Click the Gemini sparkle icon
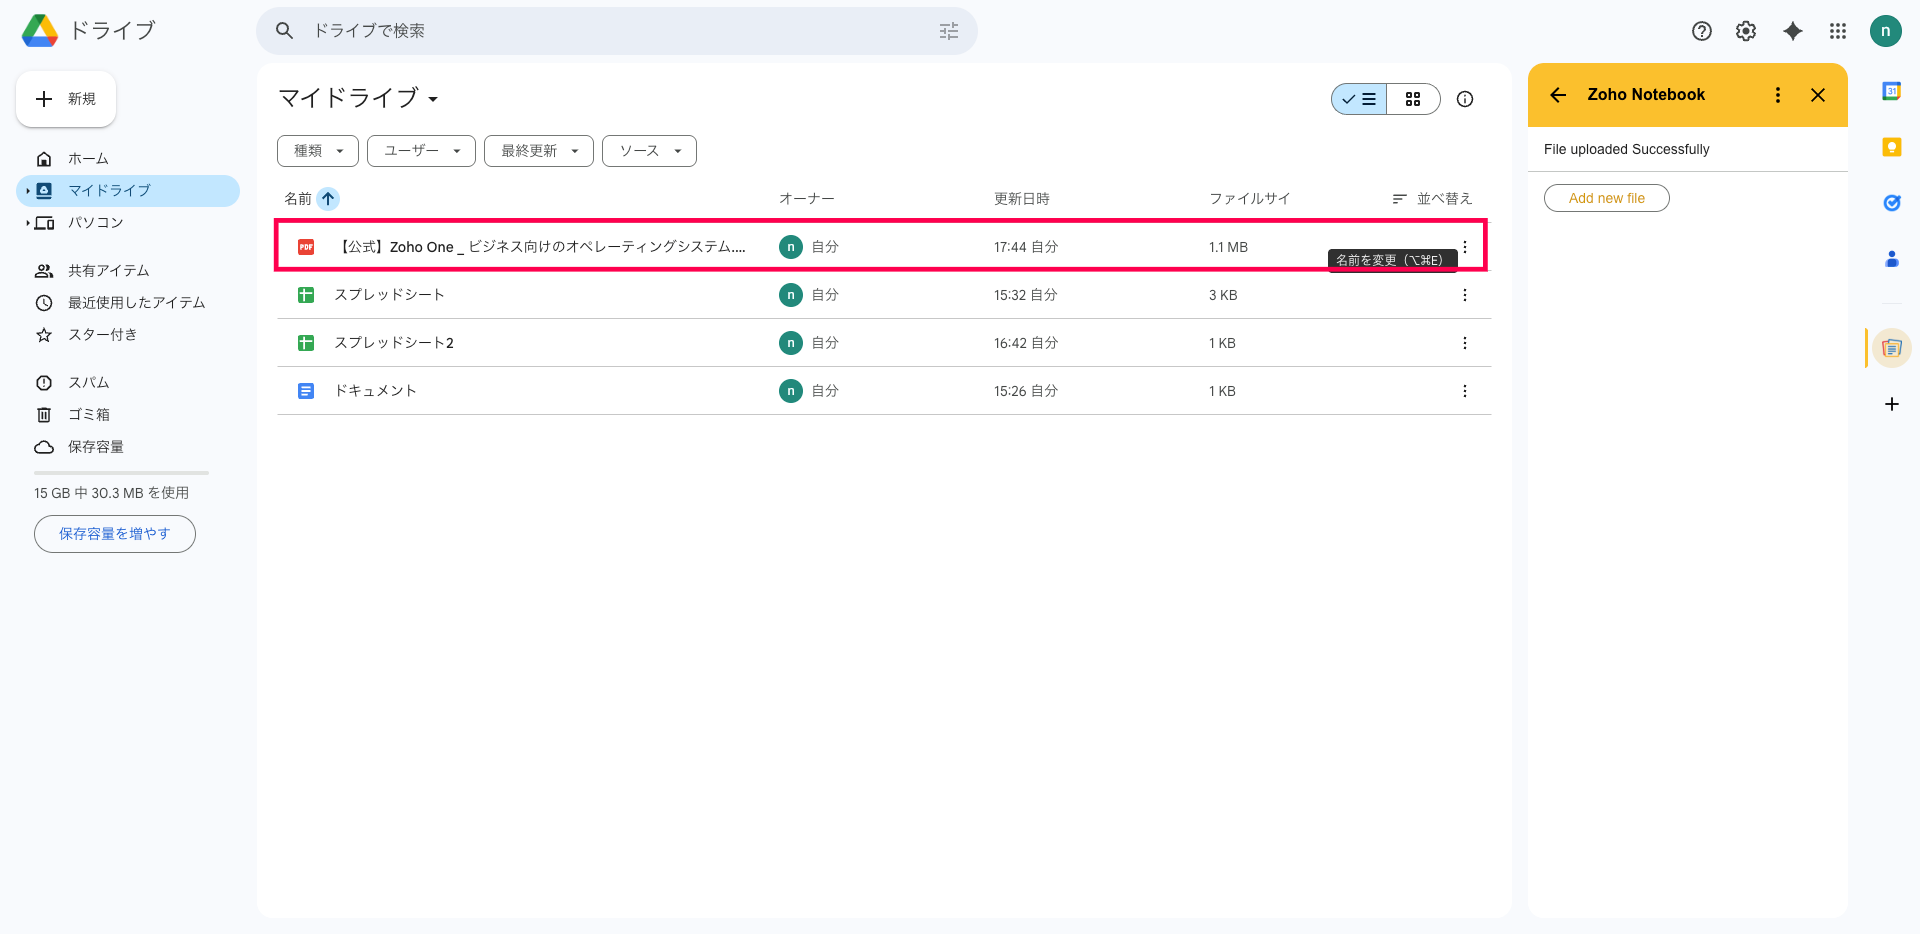1920x934 pixels. 1793,31
